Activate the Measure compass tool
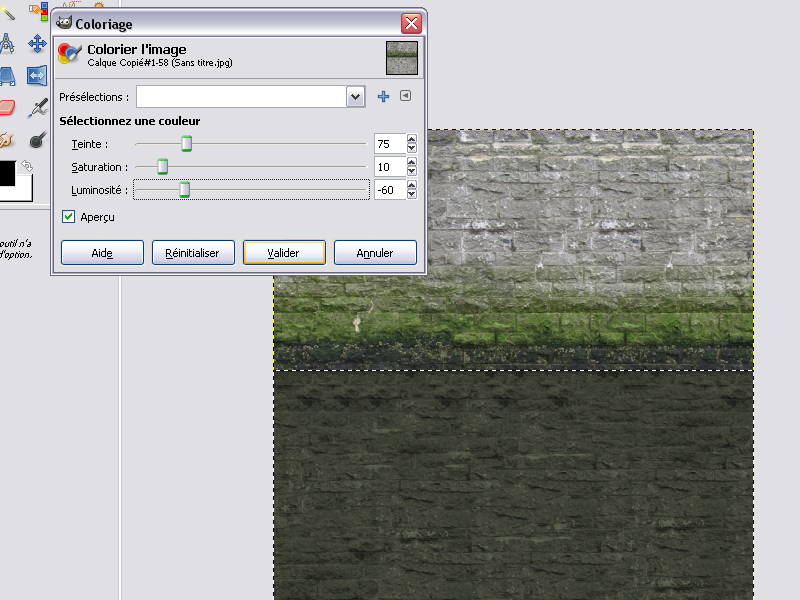This screenshot has width=800, height=600. coord(7,43)
